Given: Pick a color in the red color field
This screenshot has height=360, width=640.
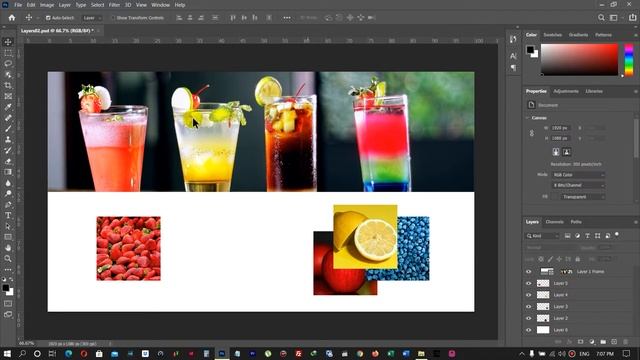Looking at the screenshot, I should 580,60.
